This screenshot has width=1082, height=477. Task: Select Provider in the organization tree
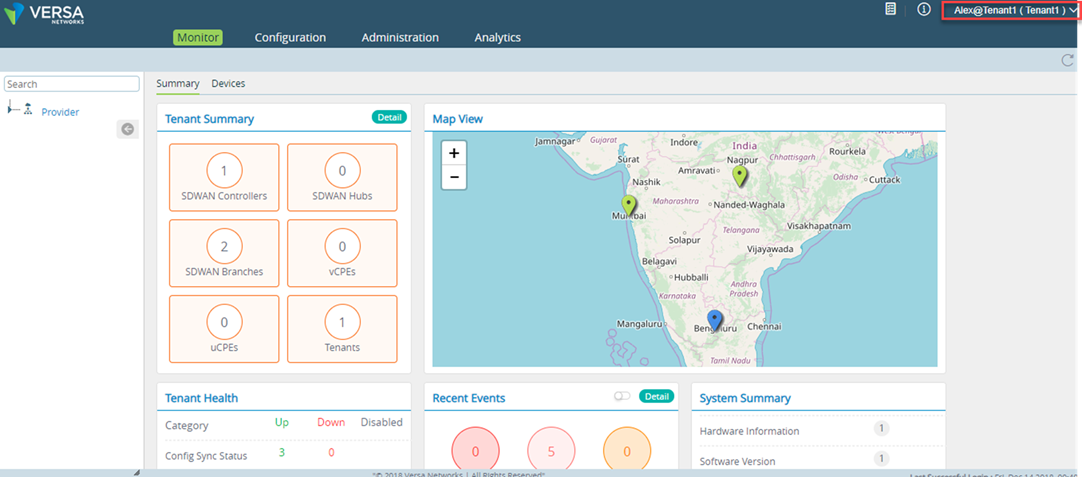60,112
